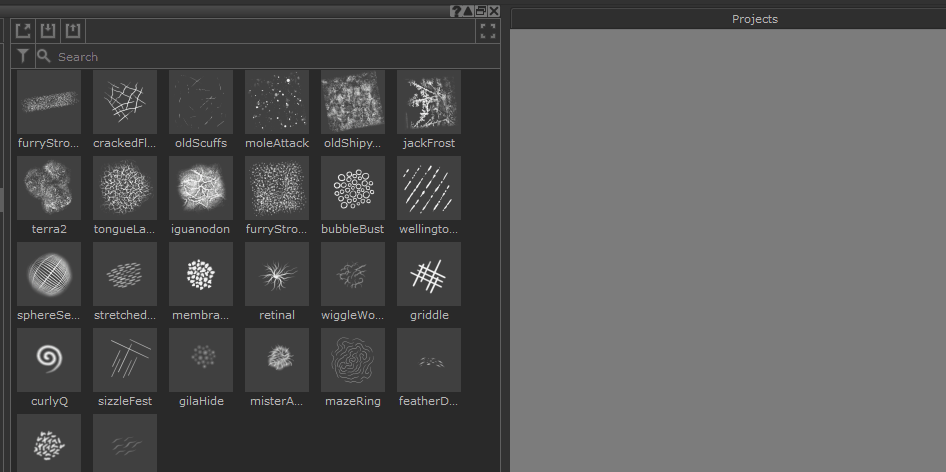Select the retinal brush
The height and width of the screenshot is (472, 946).
tap(277, 273)
